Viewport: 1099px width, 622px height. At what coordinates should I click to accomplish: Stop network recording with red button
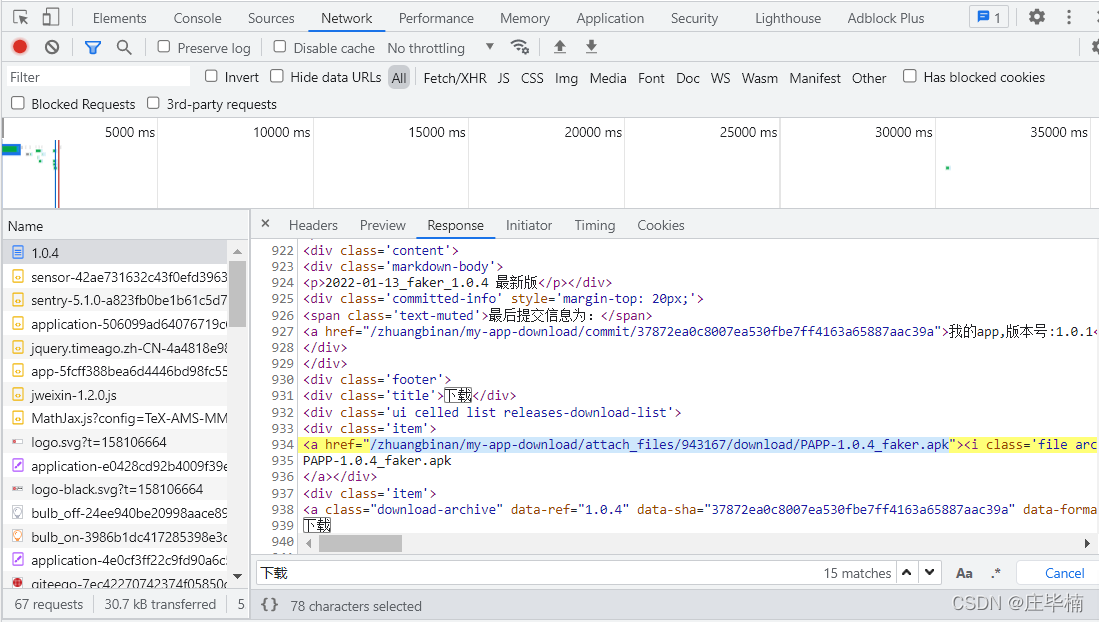coord(20,47)
